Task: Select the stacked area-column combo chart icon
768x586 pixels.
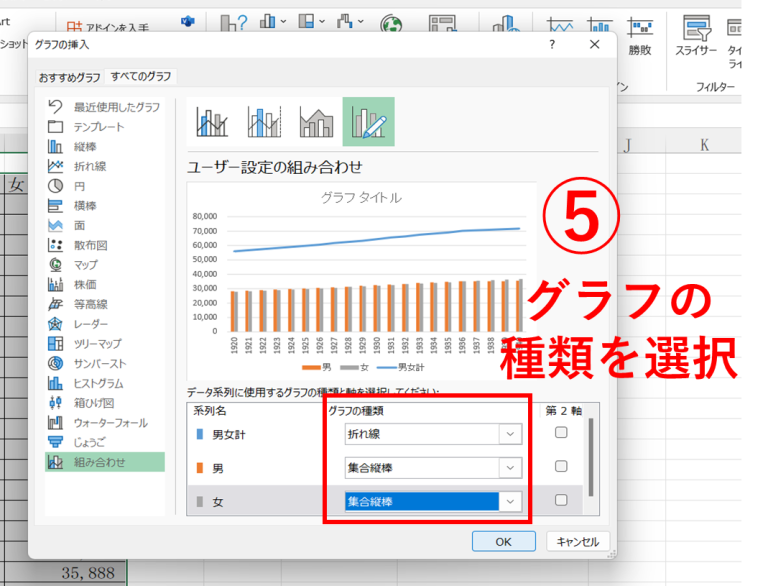Action: tap(317, 122)
